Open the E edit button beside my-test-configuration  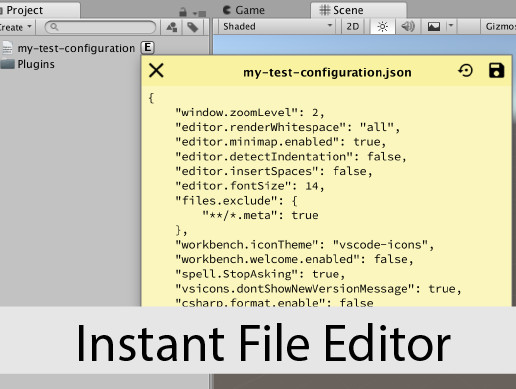pos(148,48)
